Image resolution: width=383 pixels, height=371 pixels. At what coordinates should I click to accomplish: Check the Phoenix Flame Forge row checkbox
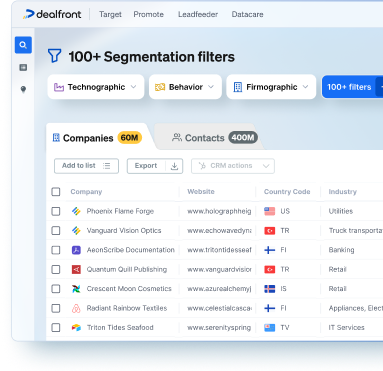click(56, 211)
